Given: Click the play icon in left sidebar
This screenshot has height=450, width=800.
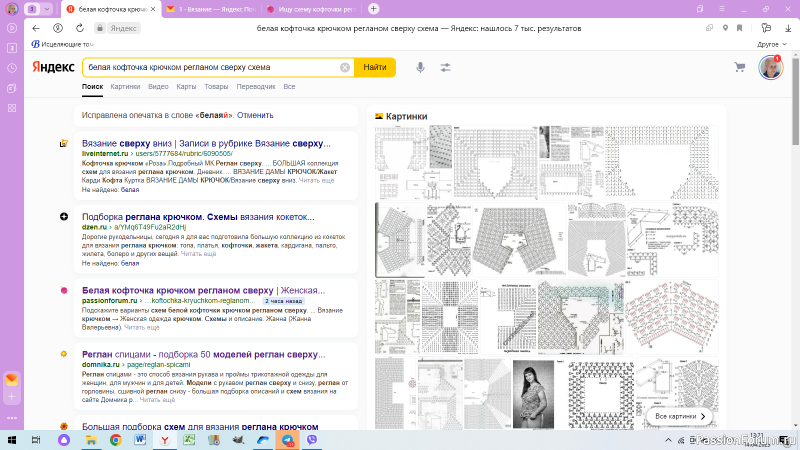Looking at the screenshot, I should [12, 28].
